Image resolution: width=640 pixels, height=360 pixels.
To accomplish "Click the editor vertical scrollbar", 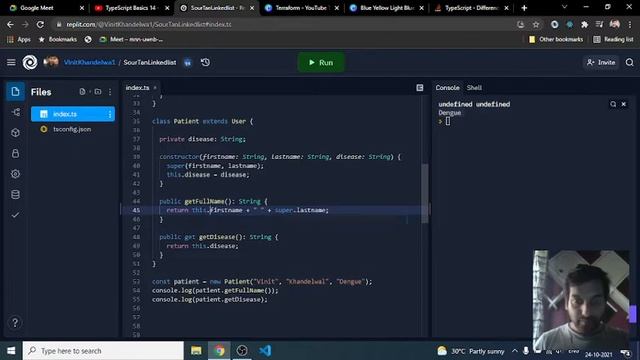I will (425, 193).
